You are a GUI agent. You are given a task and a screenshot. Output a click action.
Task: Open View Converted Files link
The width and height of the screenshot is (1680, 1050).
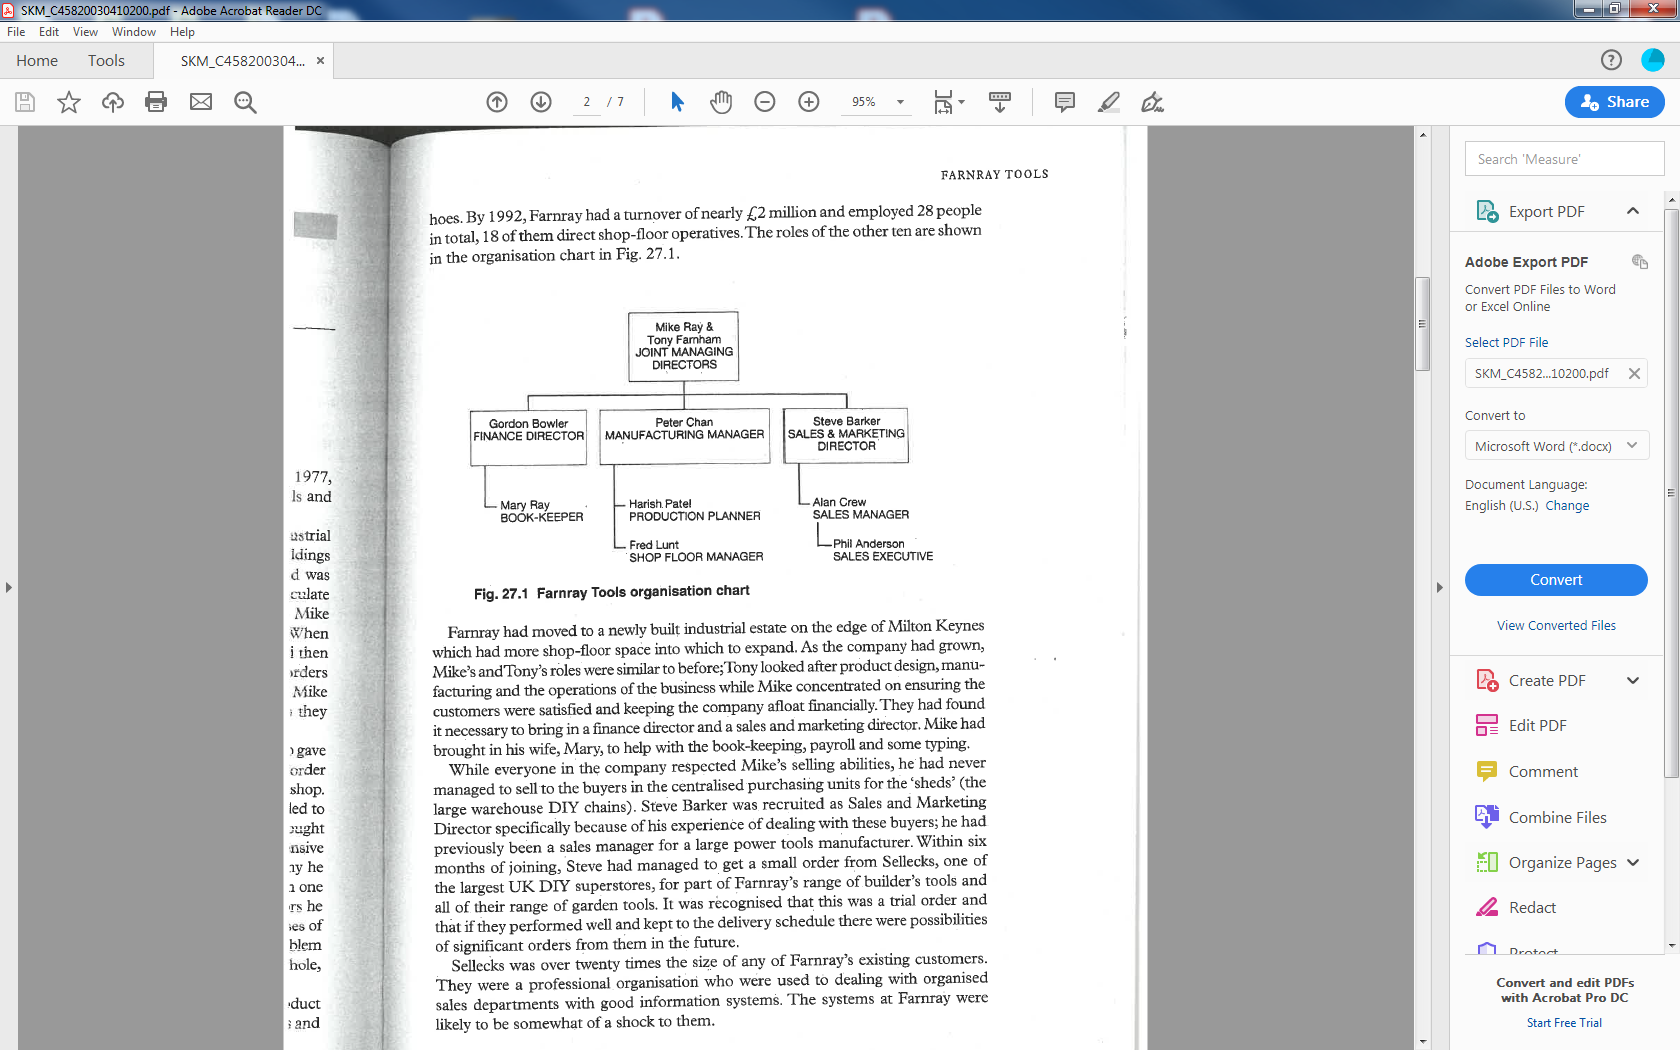[1556, 625]
